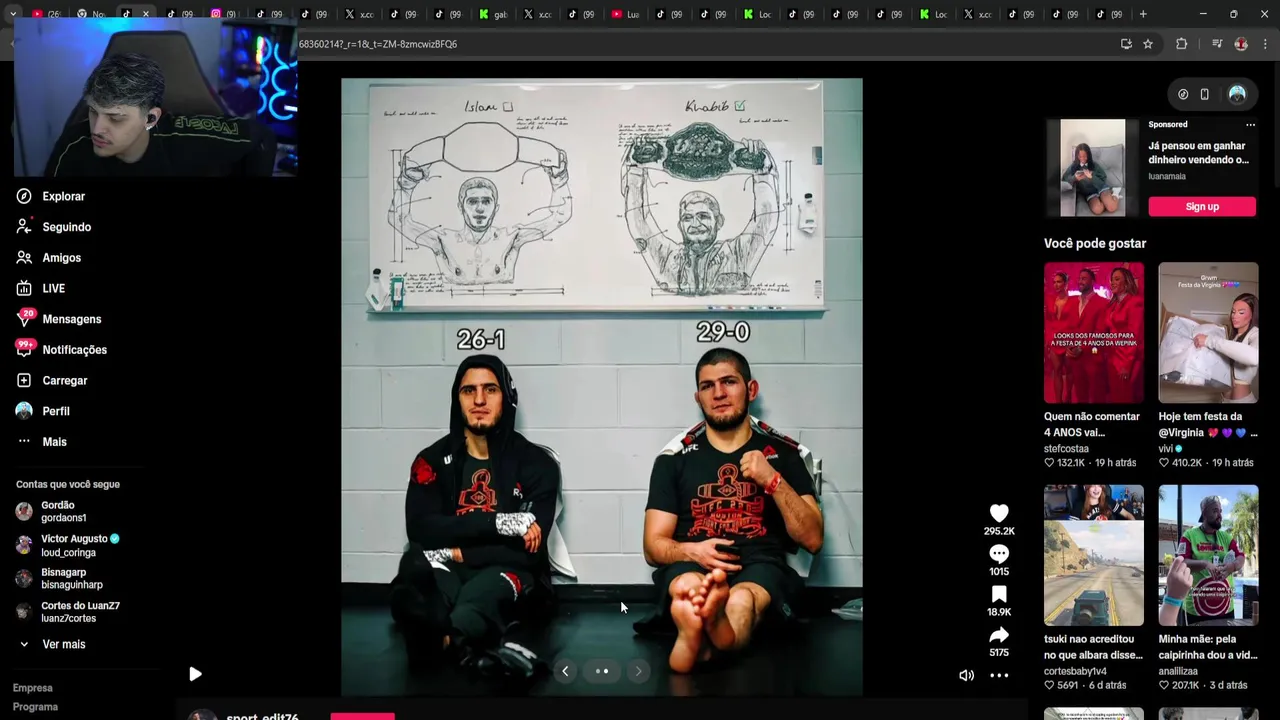This screenshot has width=1280, height=720.
Task: Click the phone app icon at top right
Action: [1205, 94]
